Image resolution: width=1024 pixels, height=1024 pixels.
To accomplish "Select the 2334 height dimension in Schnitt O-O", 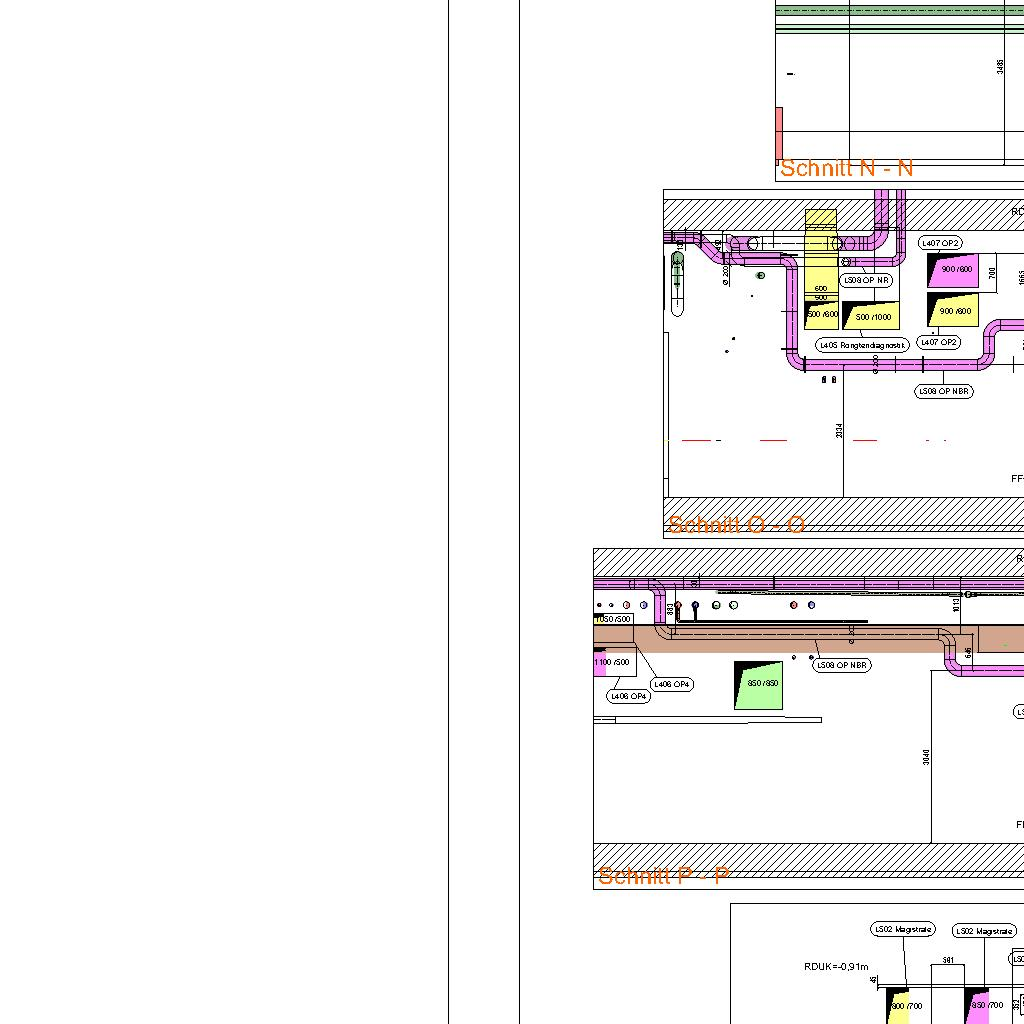I will (839, 430).
